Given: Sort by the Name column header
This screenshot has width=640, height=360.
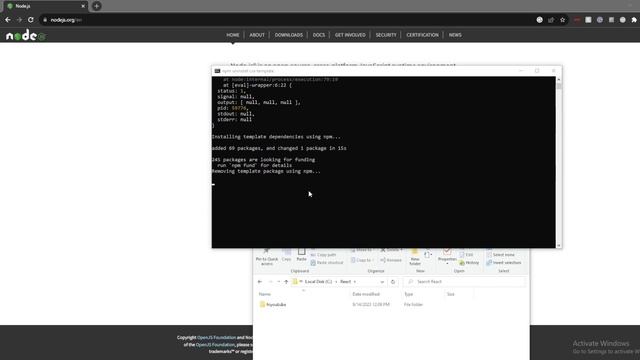Looking at the screenshot, I should [264, 294].
